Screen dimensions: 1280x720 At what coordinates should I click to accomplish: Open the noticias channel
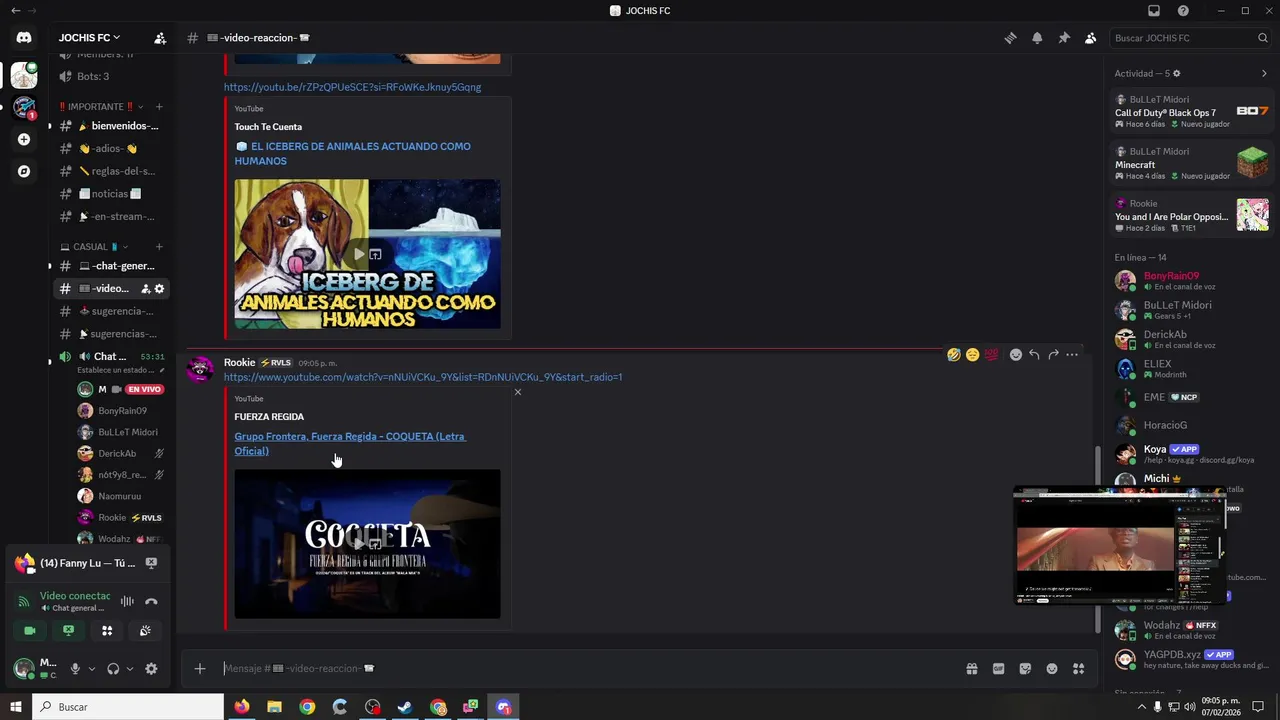click(111, 194)
